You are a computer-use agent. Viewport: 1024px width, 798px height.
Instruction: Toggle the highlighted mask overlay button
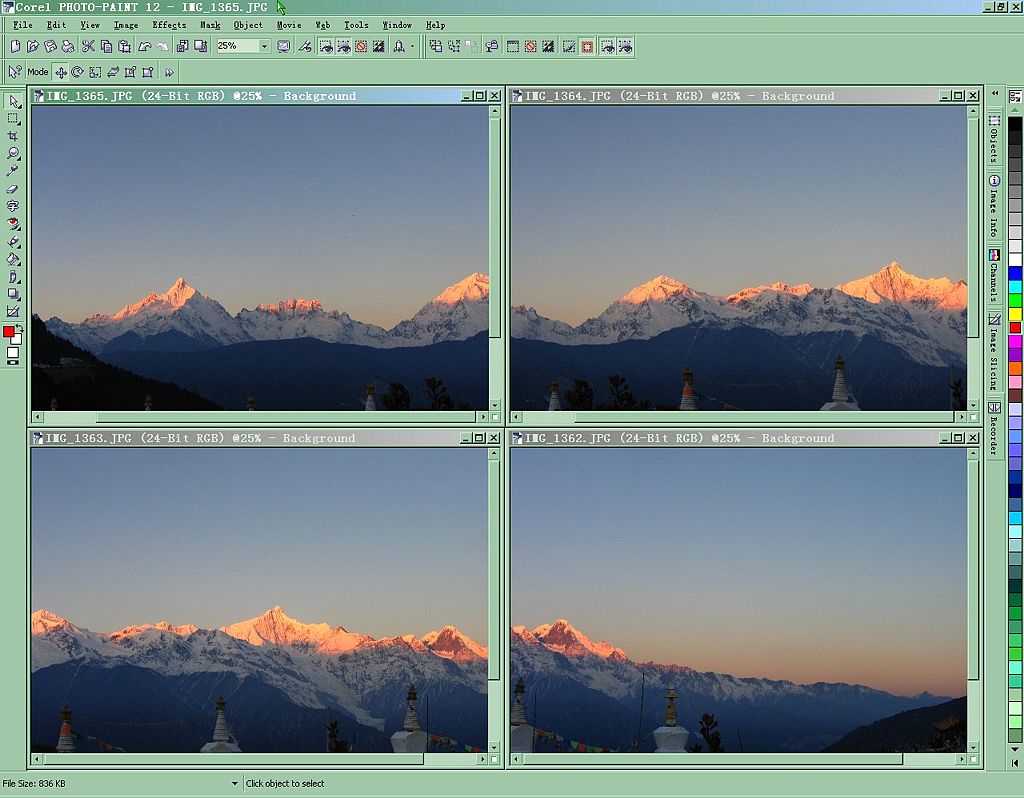pyautogui.click(x=587, y=46)
